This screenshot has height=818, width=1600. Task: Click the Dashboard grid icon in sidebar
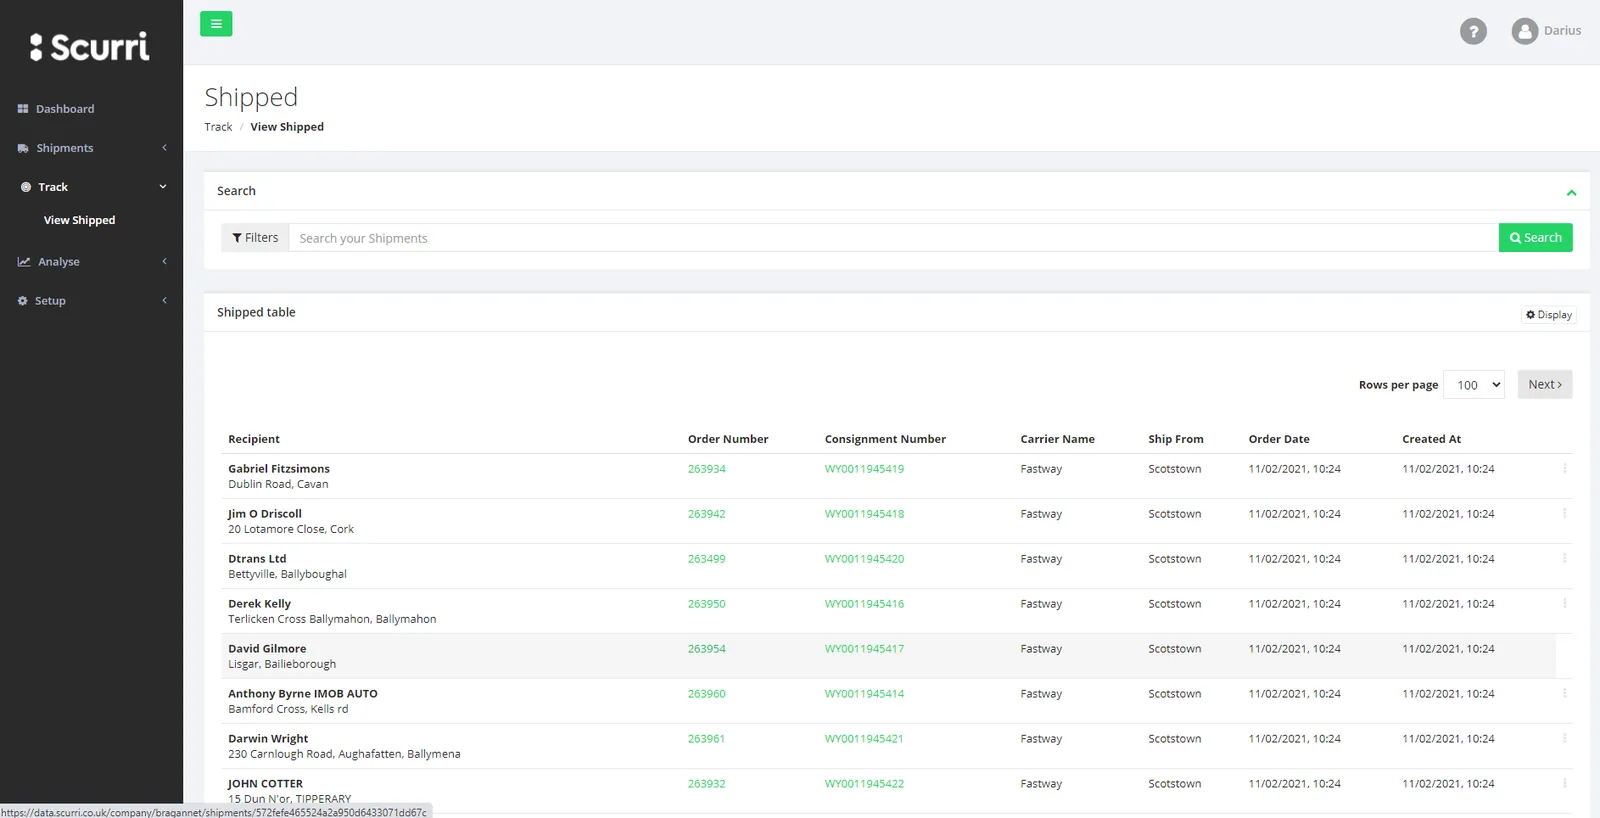point(23,109)
